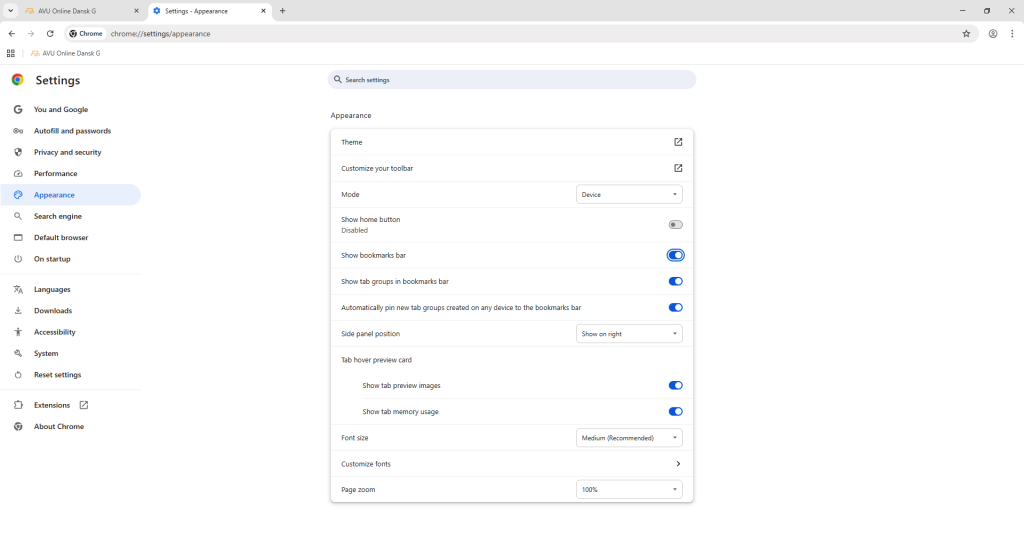Open the profile avatar icon
The width and height of the screenshot is (1024, 555).
(x=993, y=33)
